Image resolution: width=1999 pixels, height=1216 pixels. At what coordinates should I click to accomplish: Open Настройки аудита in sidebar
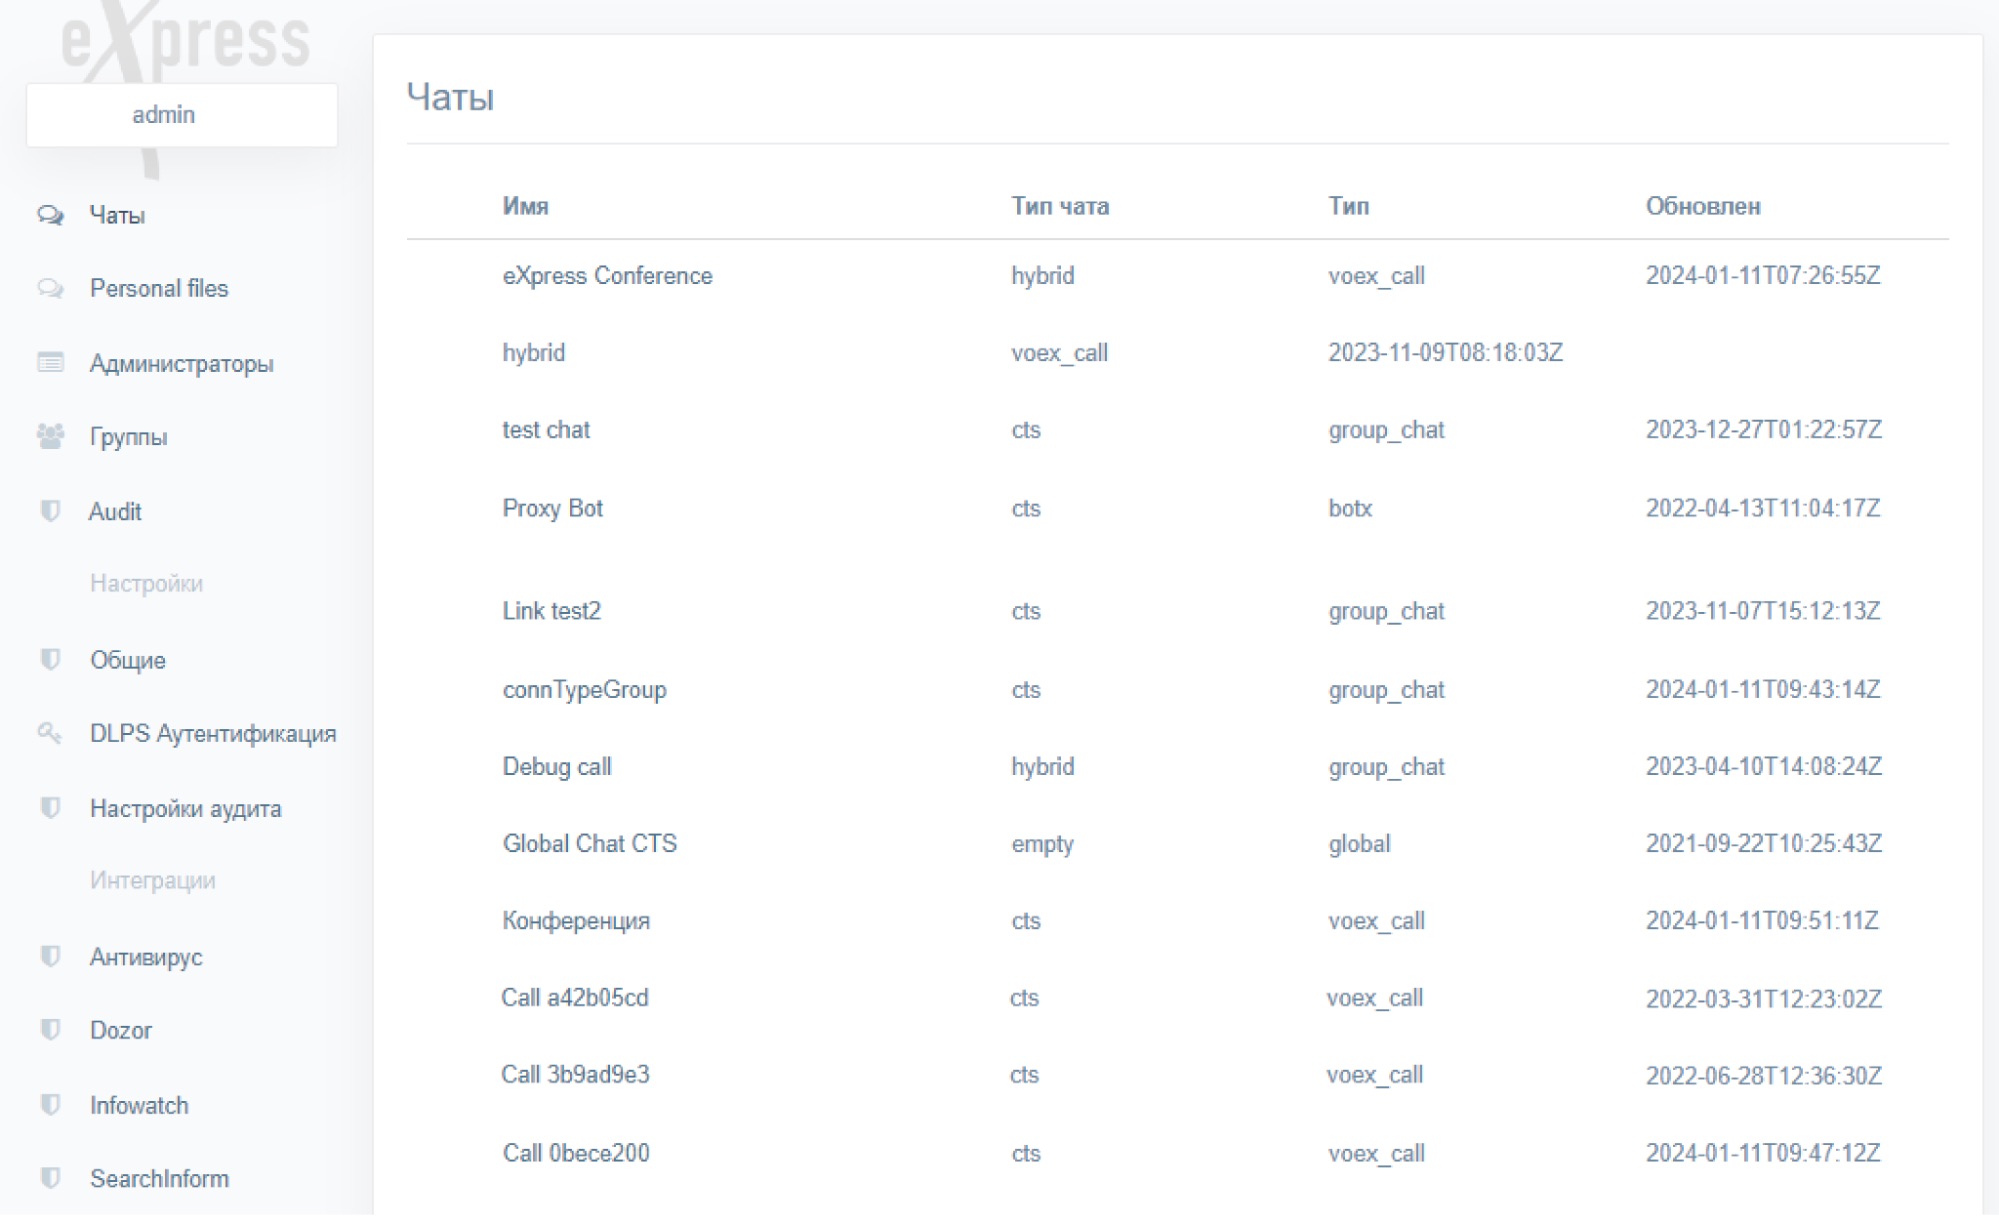(186, 808)
